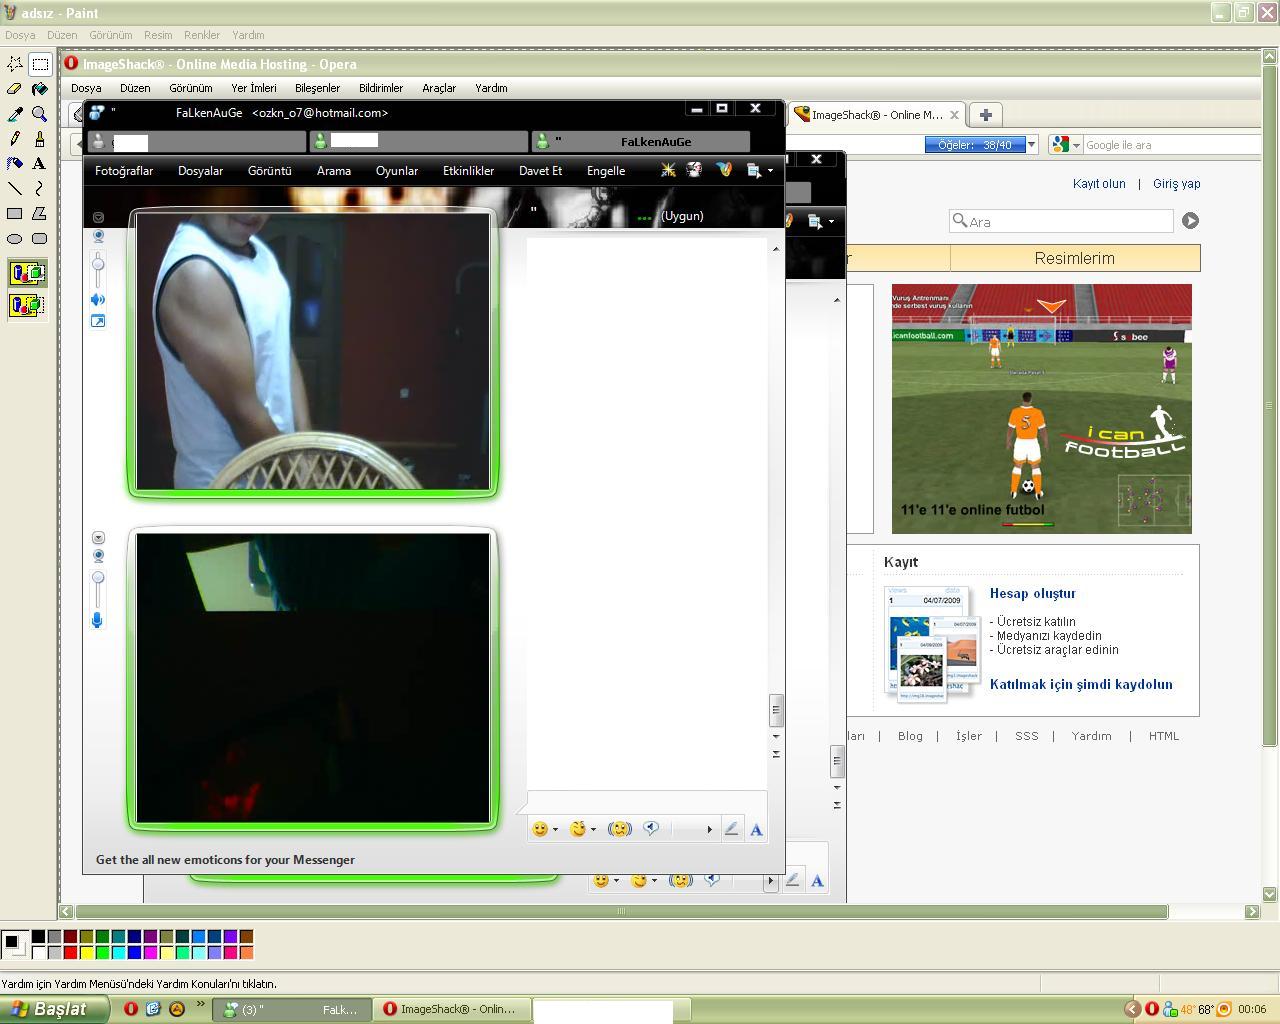Open the Öğeler 38/40 dropdown
Screen dimensions: 1280x1024
[1031, 145]
